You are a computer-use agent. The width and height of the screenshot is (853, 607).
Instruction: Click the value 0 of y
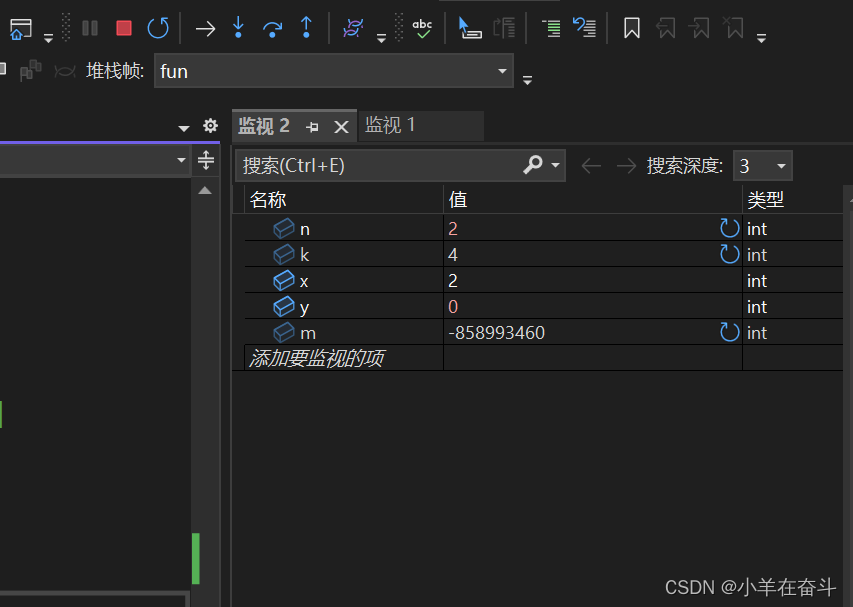(x=453, y=307)
